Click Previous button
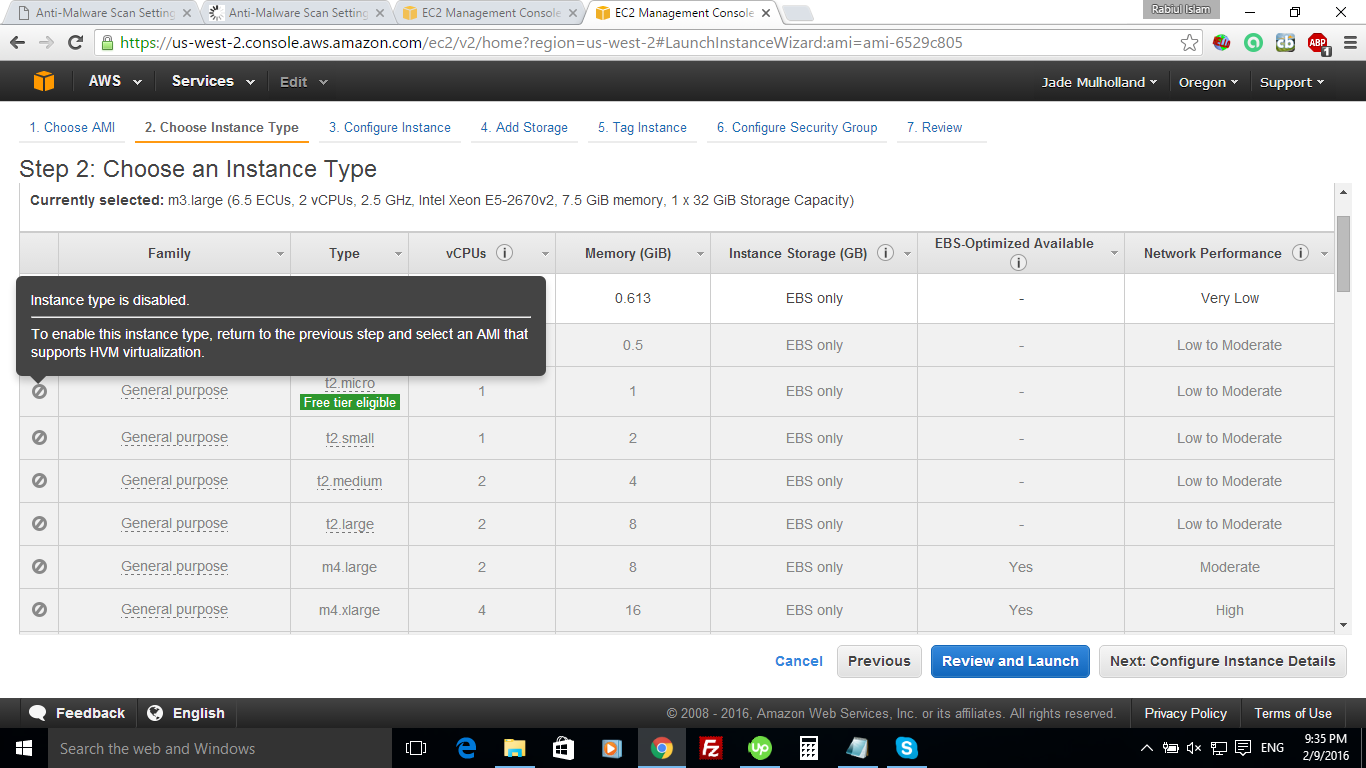 (x=879, y=661)
